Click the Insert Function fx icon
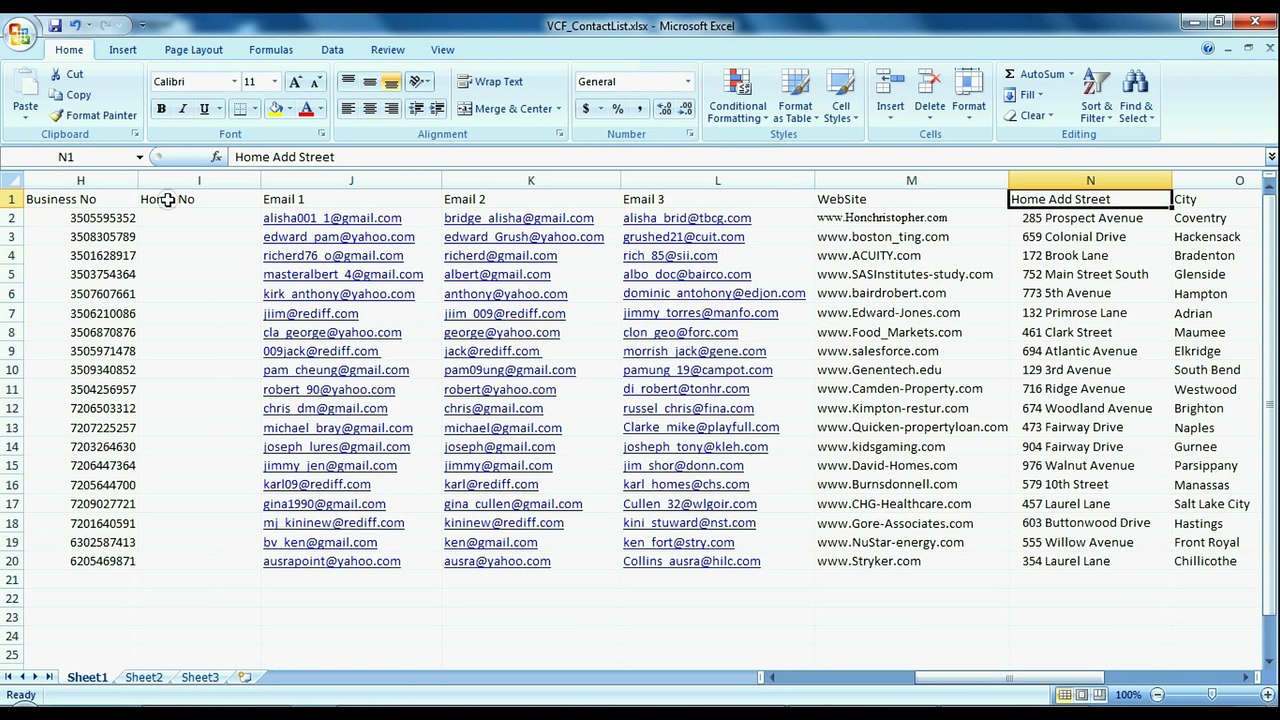The width and height of the screenshot is (1280, 720). [x=216, y=157]
